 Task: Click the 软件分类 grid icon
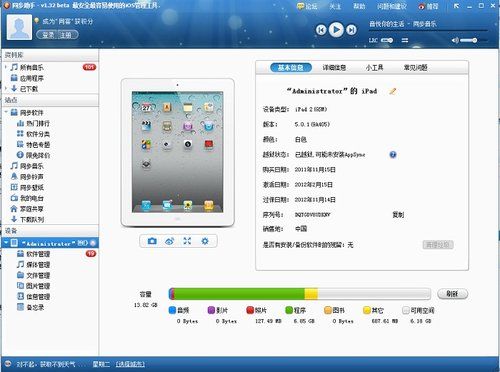coord(20,134)
